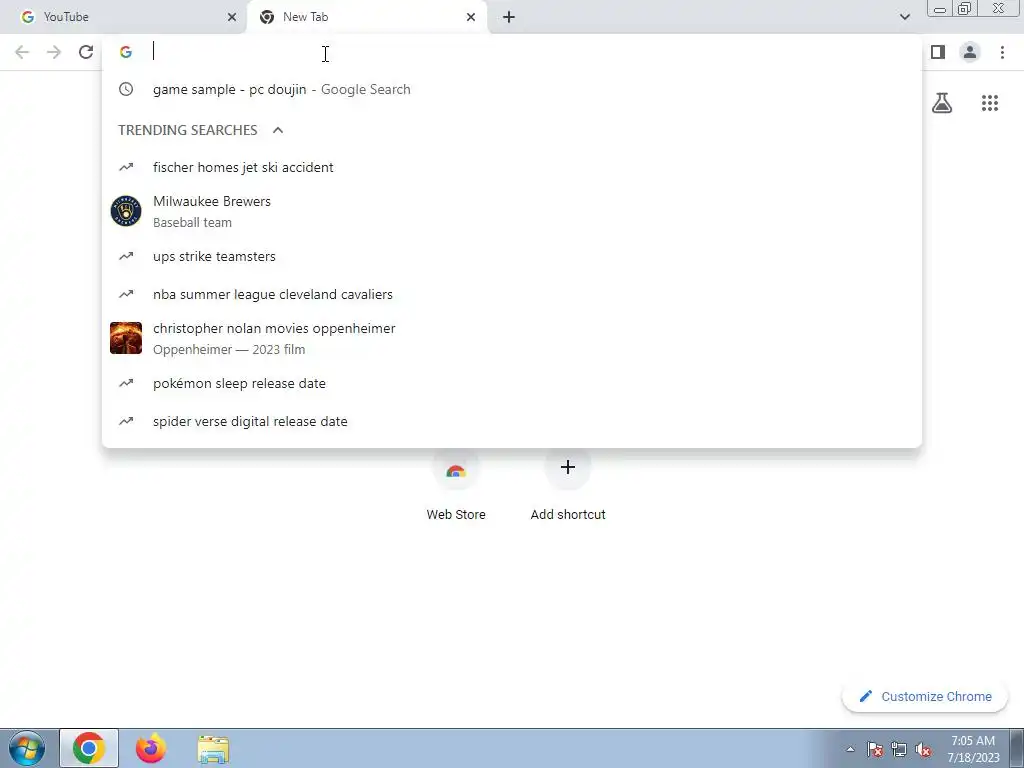Open the profile avatar menu
Image resolution: width=1024 pixels, height=768 pixels.
coord(970,52)
